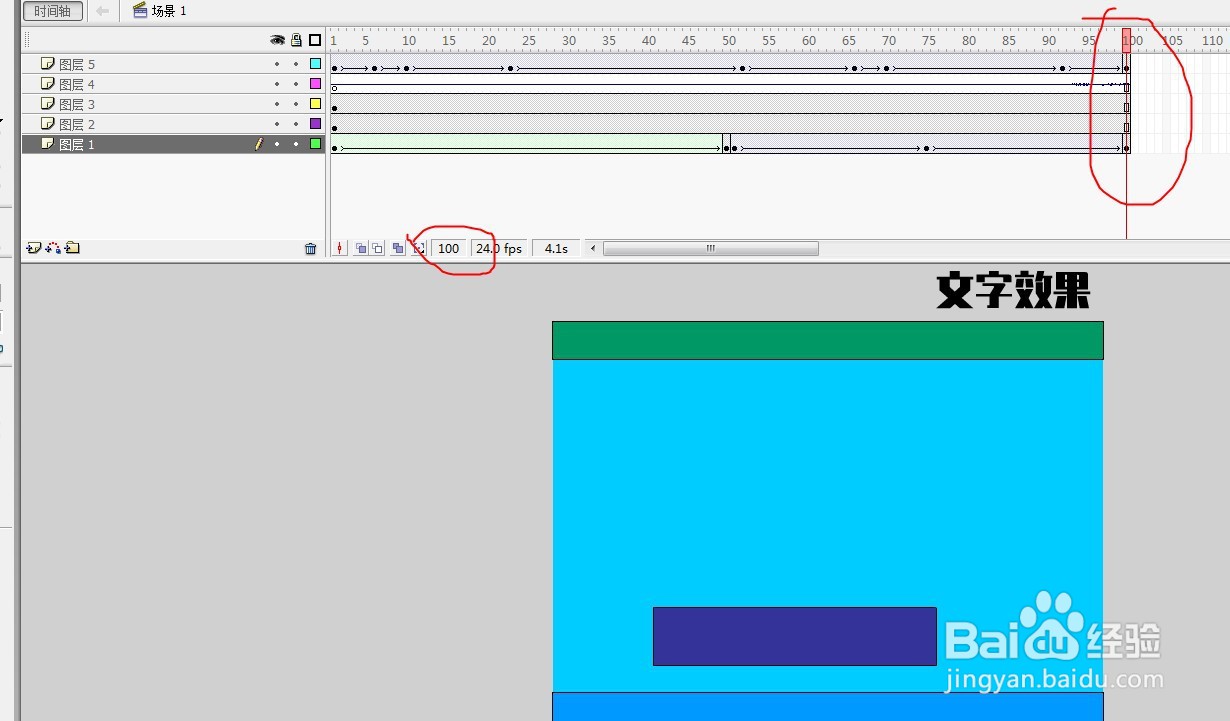Viewport: 1230px width, 721px height.
Task: Open the 场景 1 scene label
Action: (x=159, y=11)
